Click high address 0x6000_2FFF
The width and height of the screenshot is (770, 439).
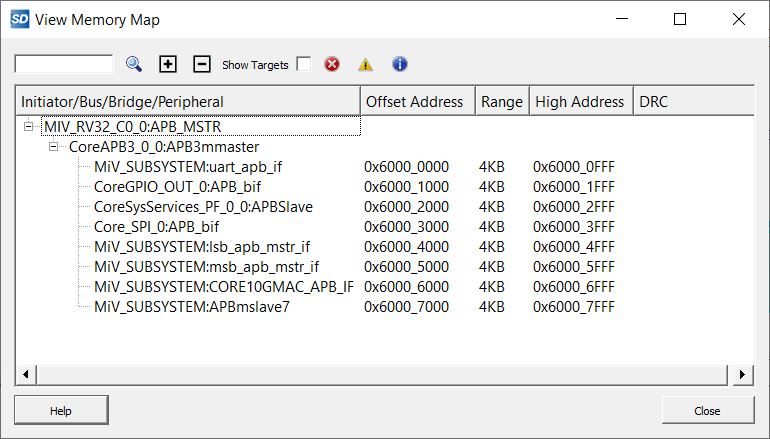coord(574,207)
